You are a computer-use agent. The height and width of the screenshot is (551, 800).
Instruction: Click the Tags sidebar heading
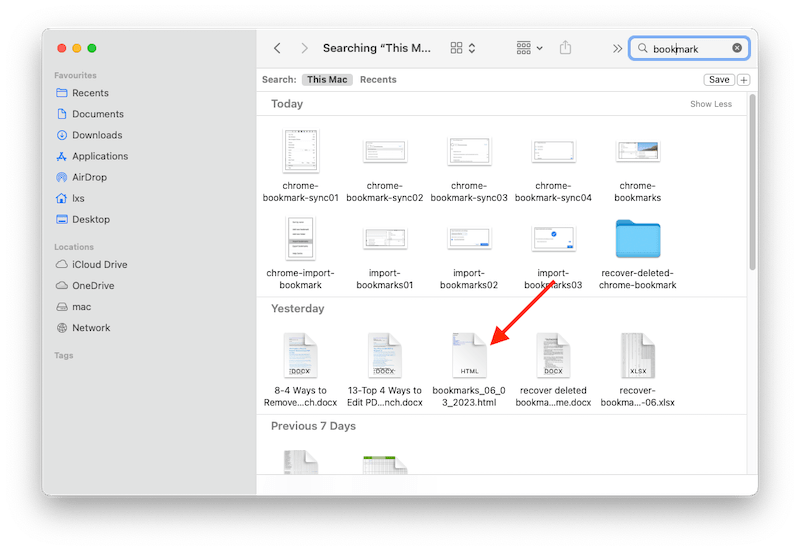[64, 356]
